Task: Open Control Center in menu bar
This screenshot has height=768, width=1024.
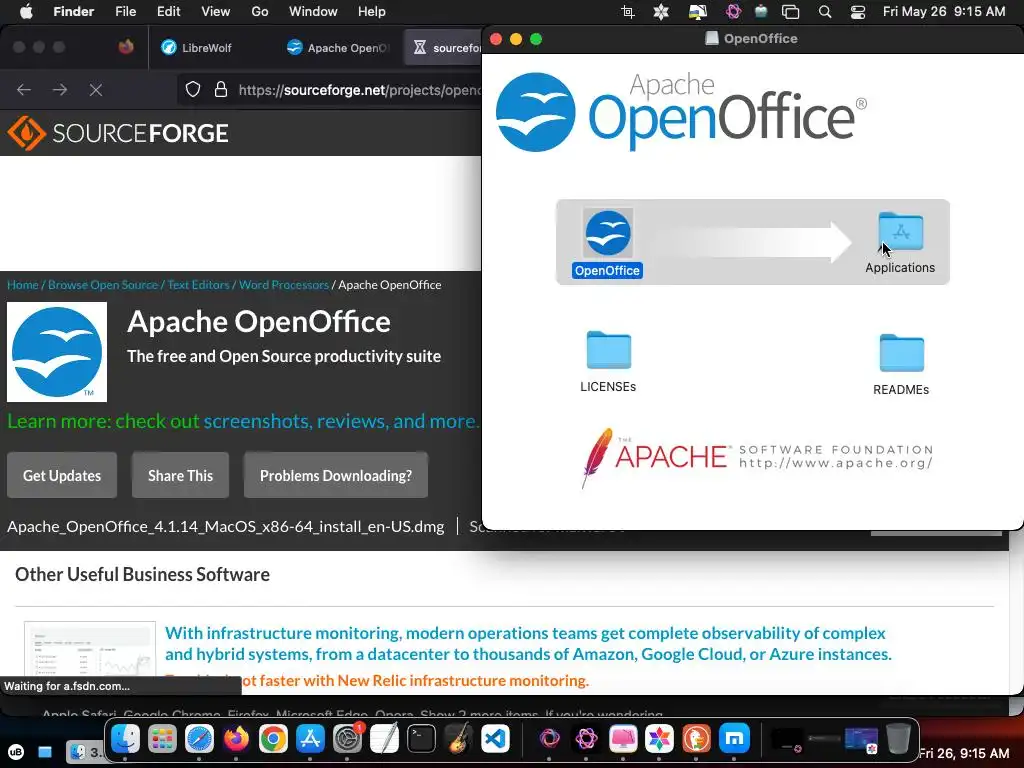Action: 857,12
